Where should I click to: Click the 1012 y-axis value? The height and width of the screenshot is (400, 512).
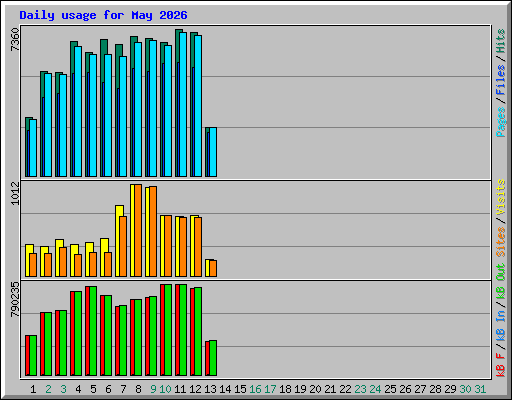[15, 193]
